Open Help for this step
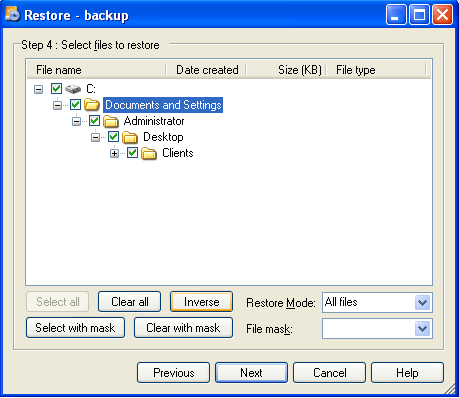 tap(407, 373)
